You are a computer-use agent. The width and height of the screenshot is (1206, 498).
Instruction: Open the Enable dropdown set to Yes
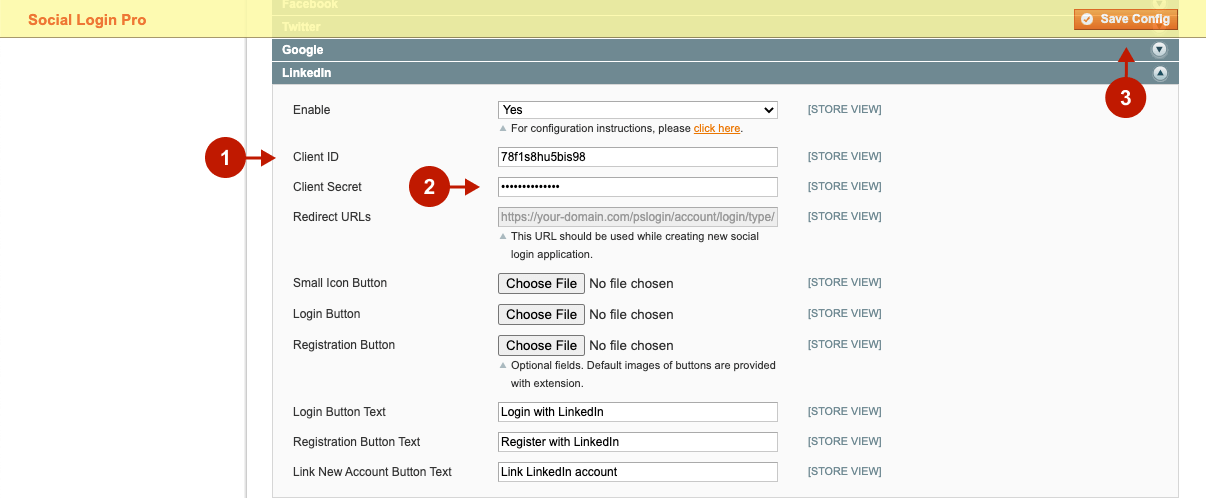tap(637, 110)
